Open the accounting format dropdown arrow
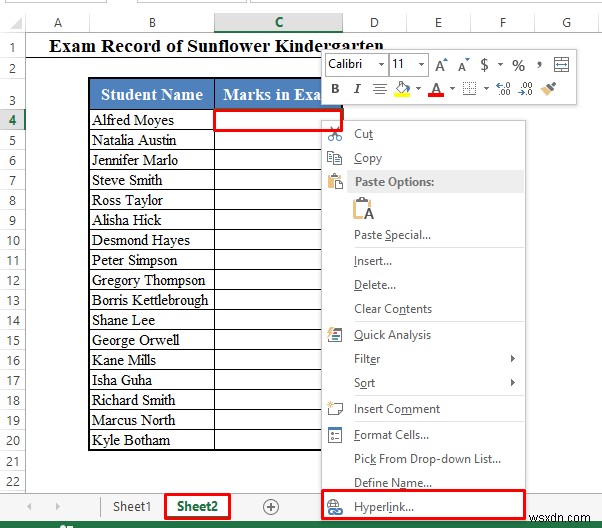 (500, 65)
